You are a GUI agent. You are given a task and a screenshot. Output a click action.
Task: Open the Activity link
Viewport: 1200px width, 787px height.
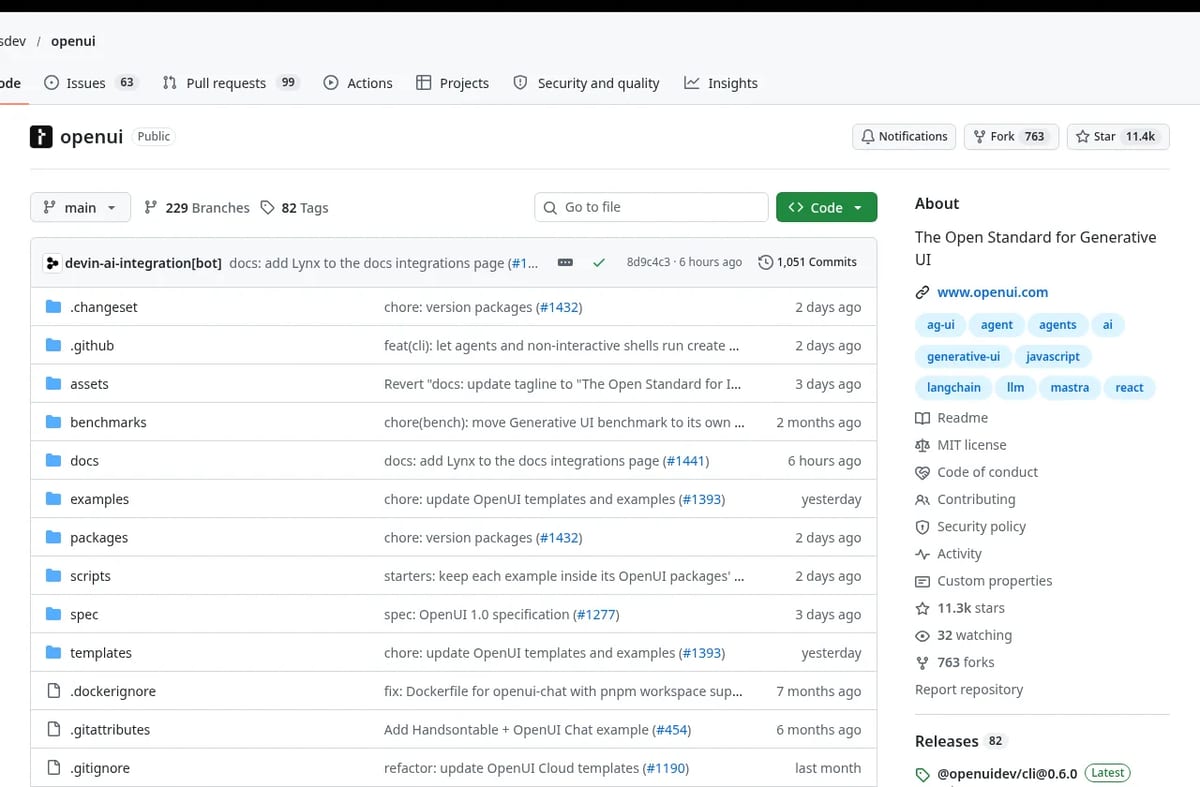(948, 554)
